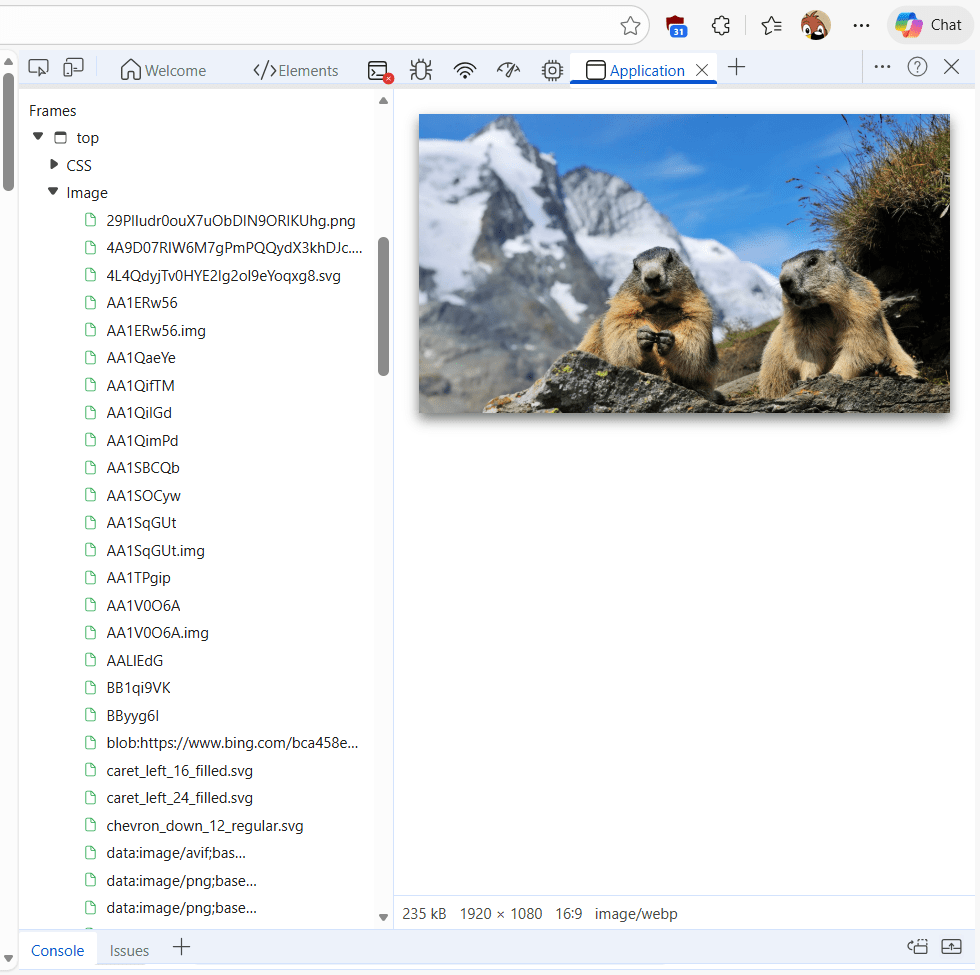
Task: Add a new DevTools tool tab
Action: 737,68
